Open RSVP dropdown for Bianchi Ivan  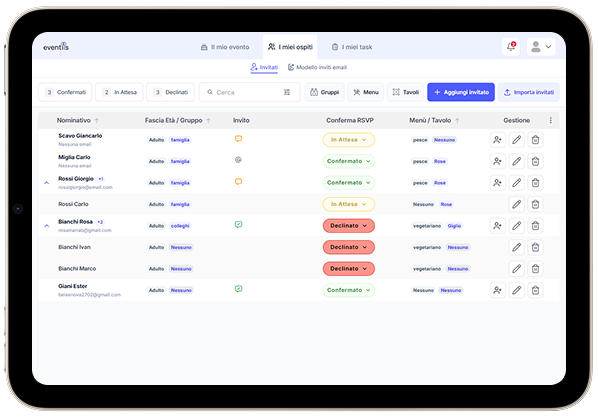click(349, 247)
